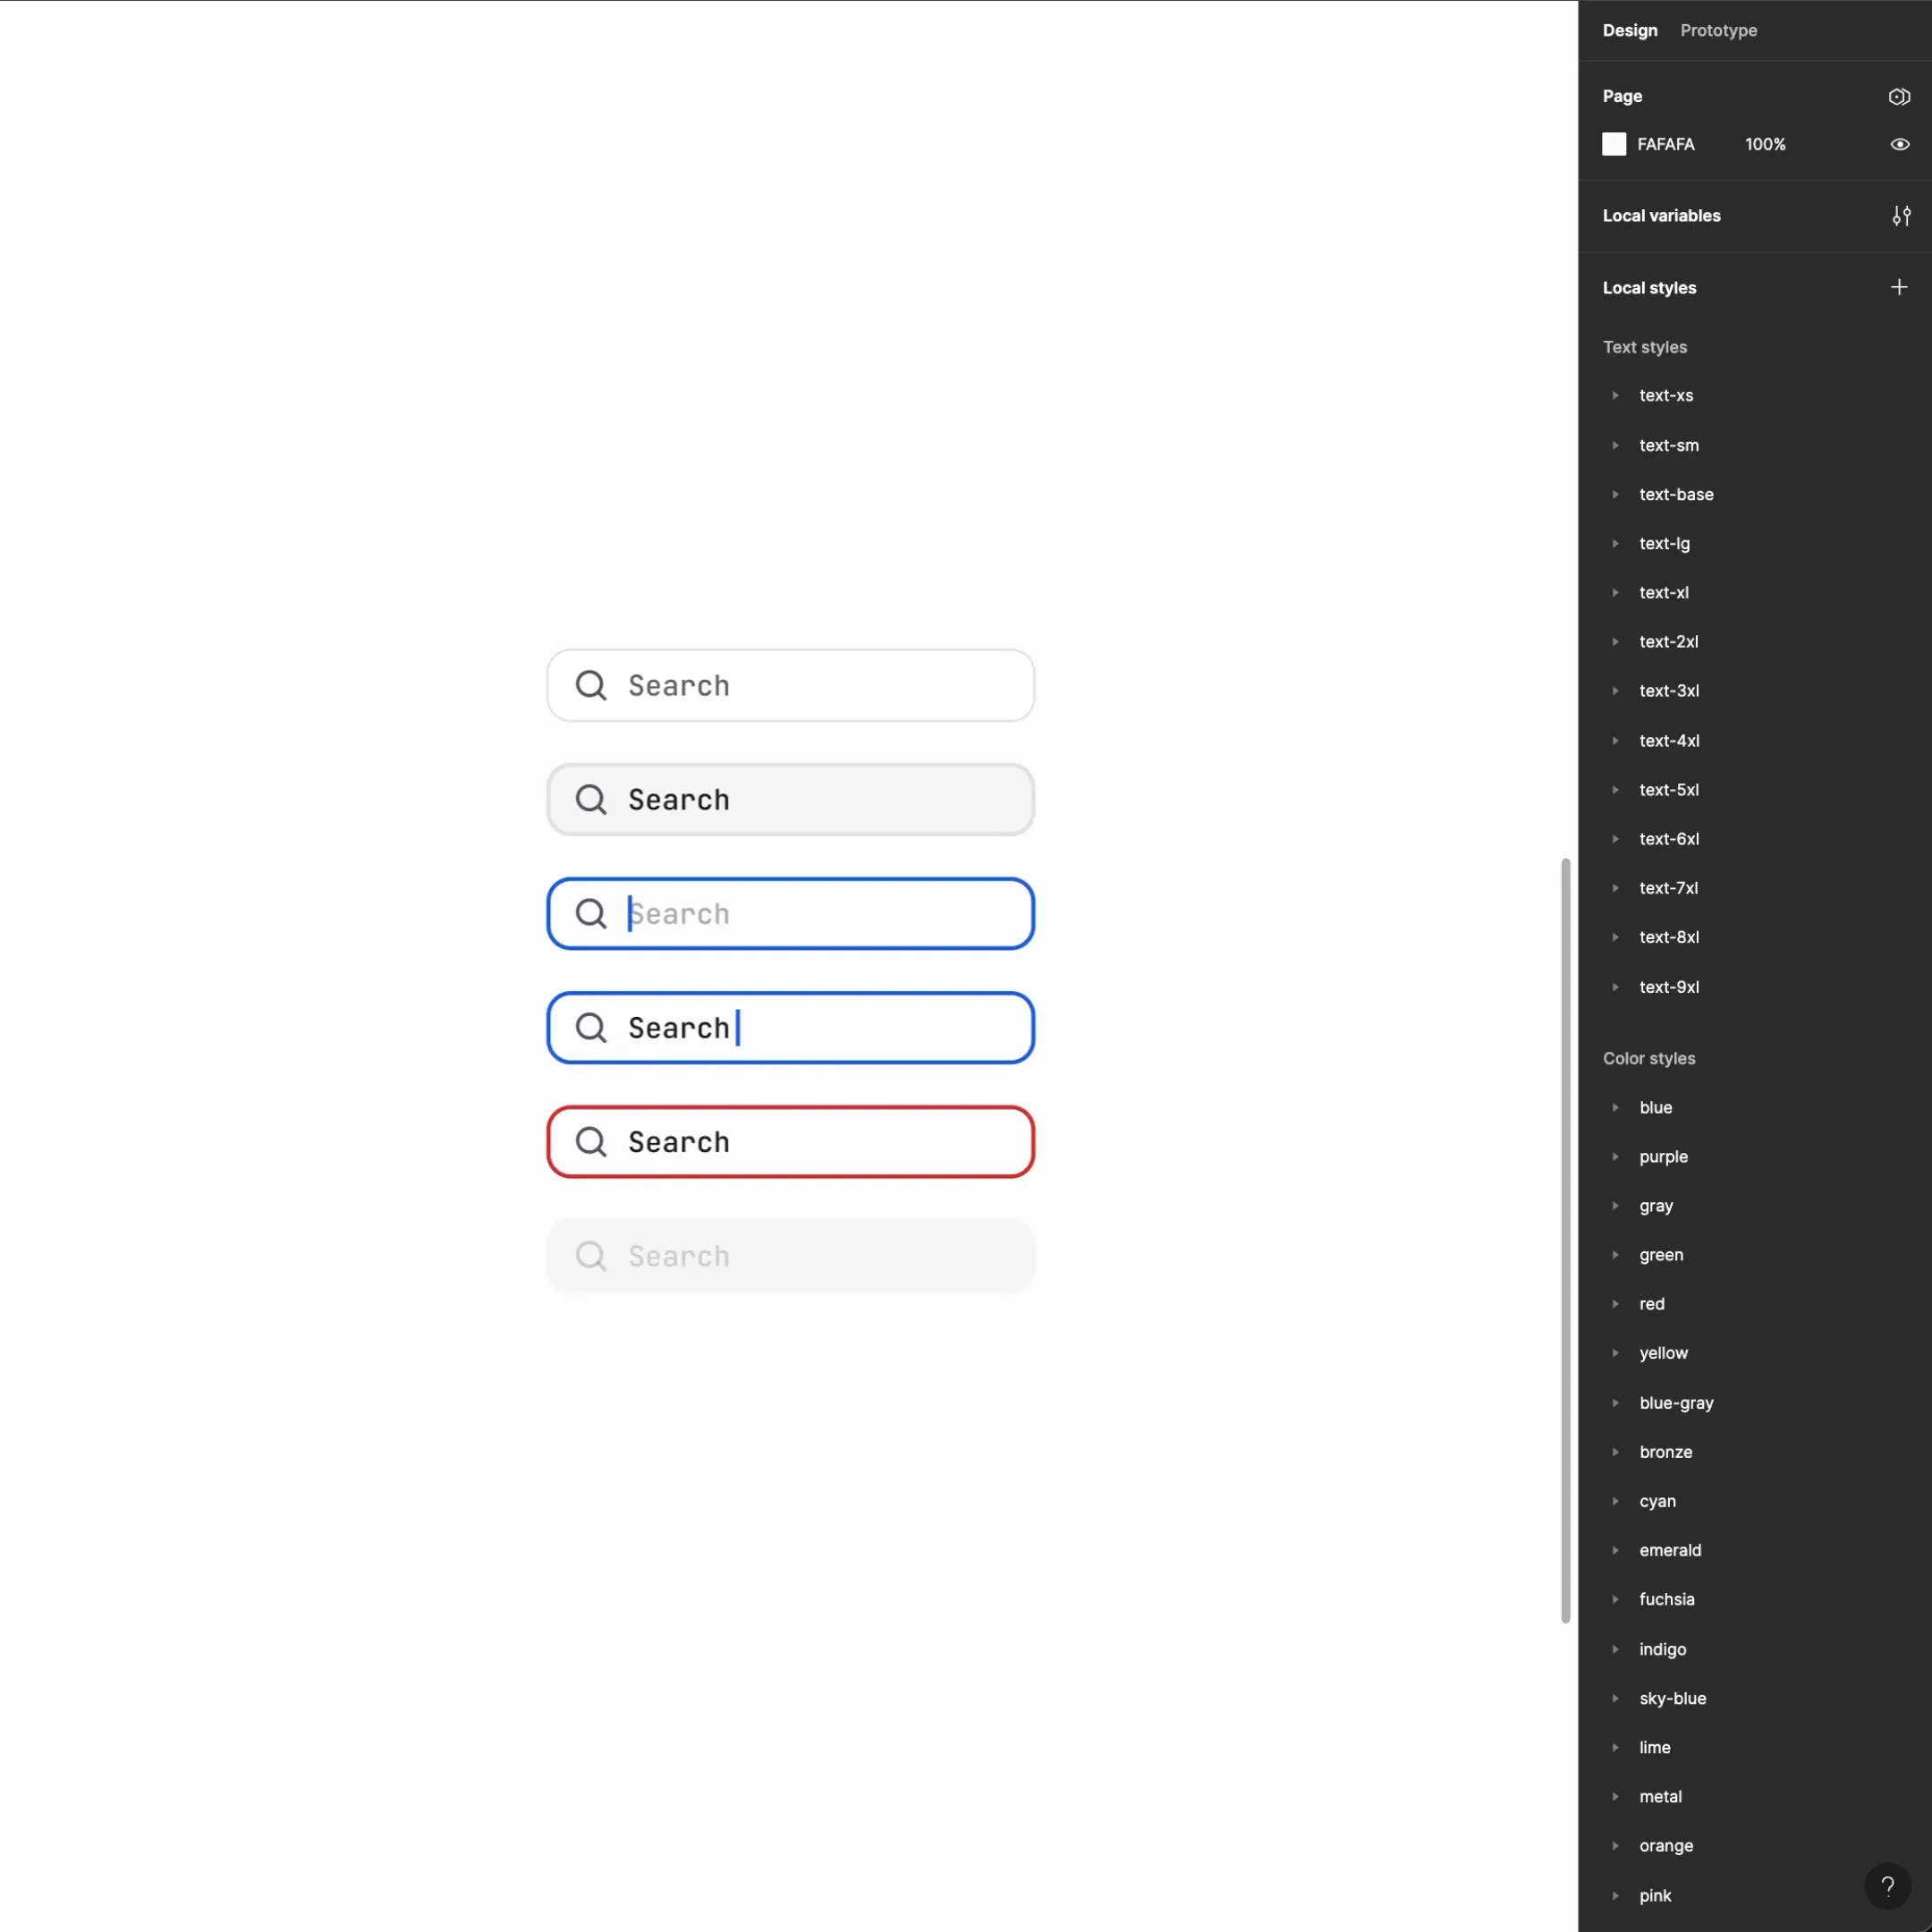Screen dimensions: 1932x1932
Task: Open the local variables settings icon
Action: point(1901,216)
